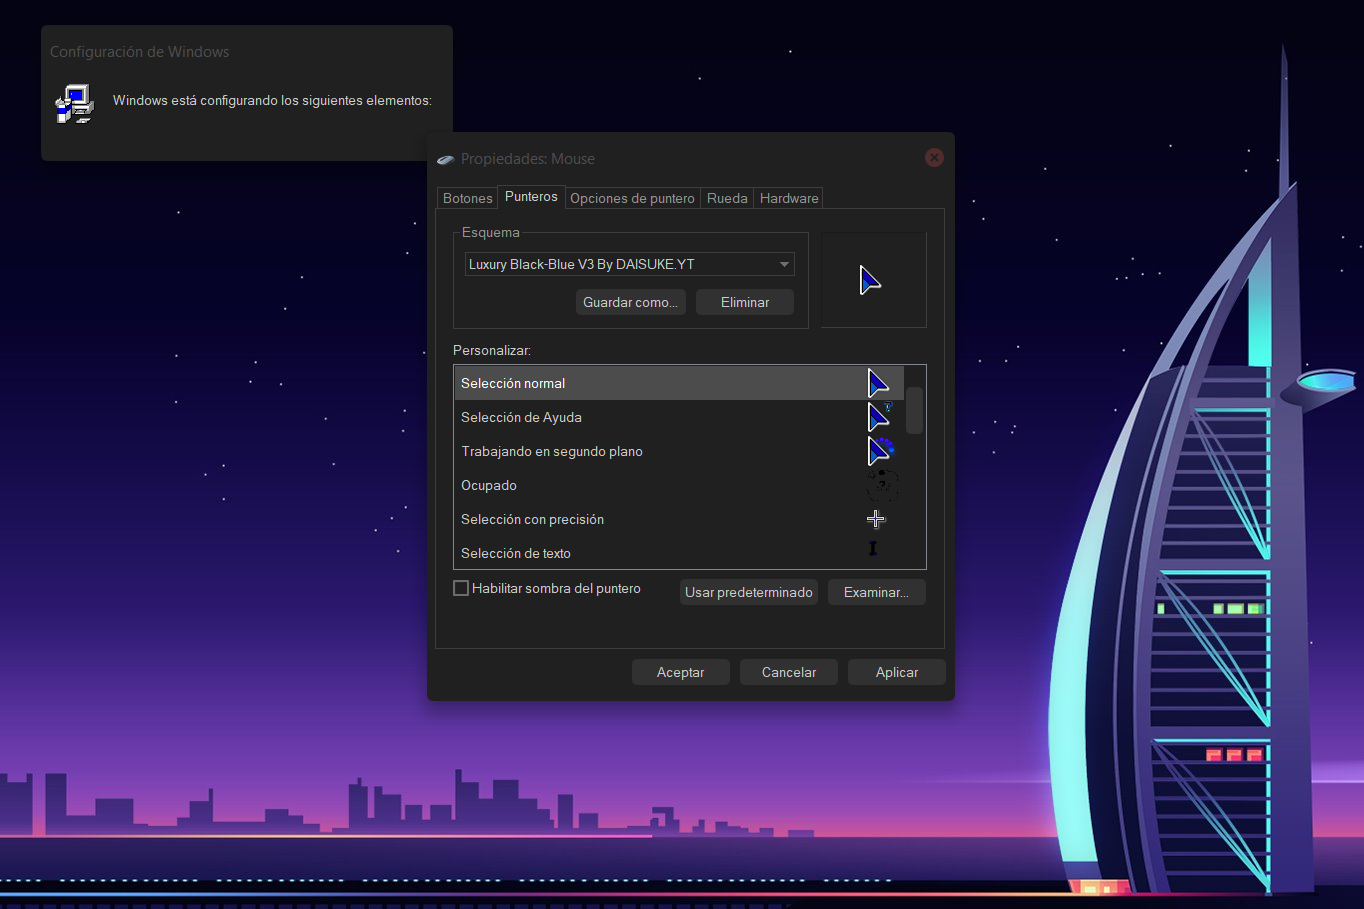
Task: Select the Selección normal arrow cursor icon
Action: tap(876, 382)
